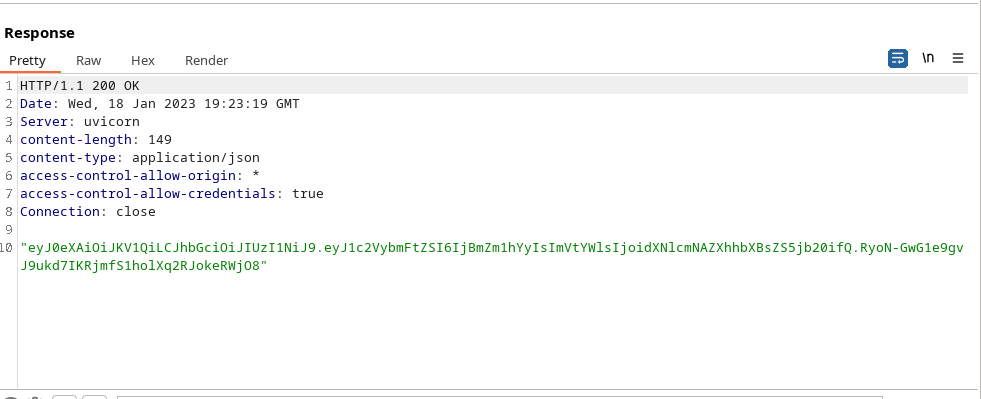Click the access-control-allow-credentials value true
This screenshot has width=981, height=399.
coord(308,194)
